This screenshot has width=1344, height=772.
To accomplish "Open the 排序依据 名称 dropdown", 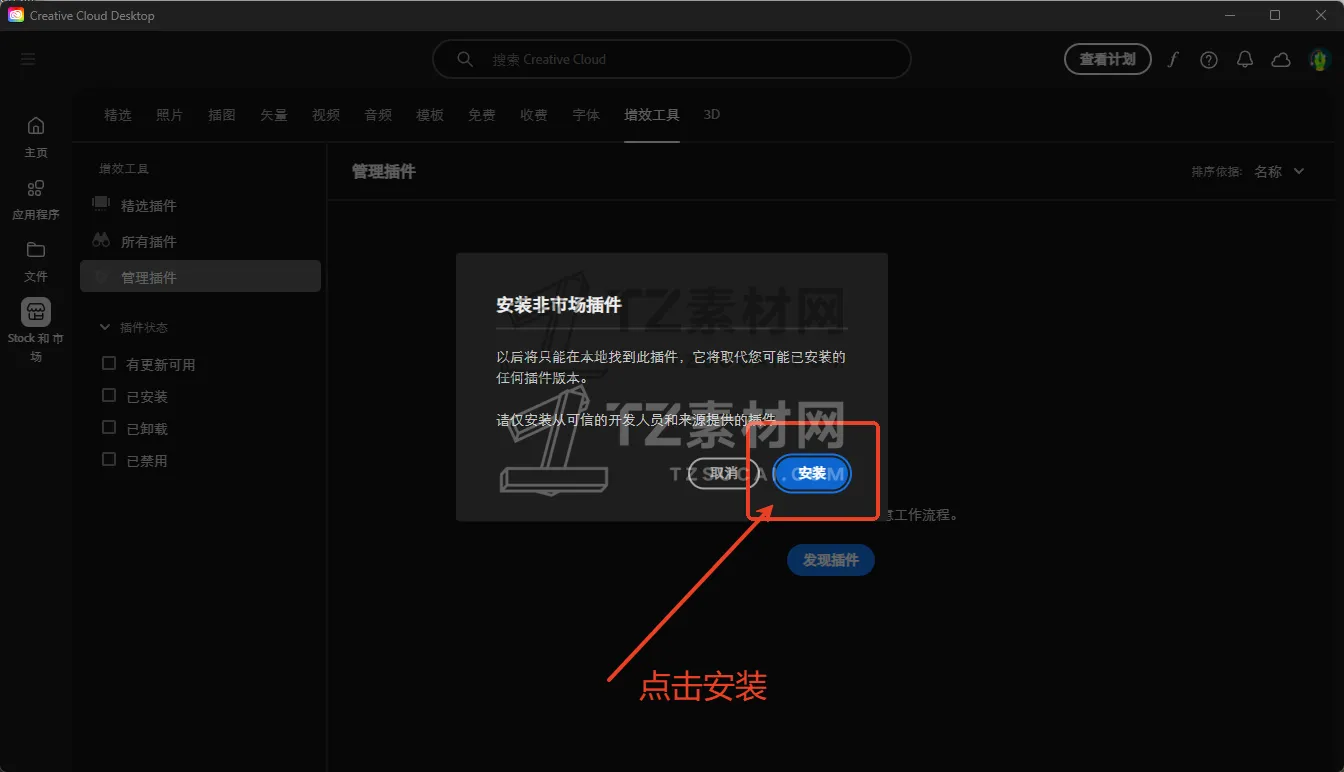I will click(x=1279, y=171).
